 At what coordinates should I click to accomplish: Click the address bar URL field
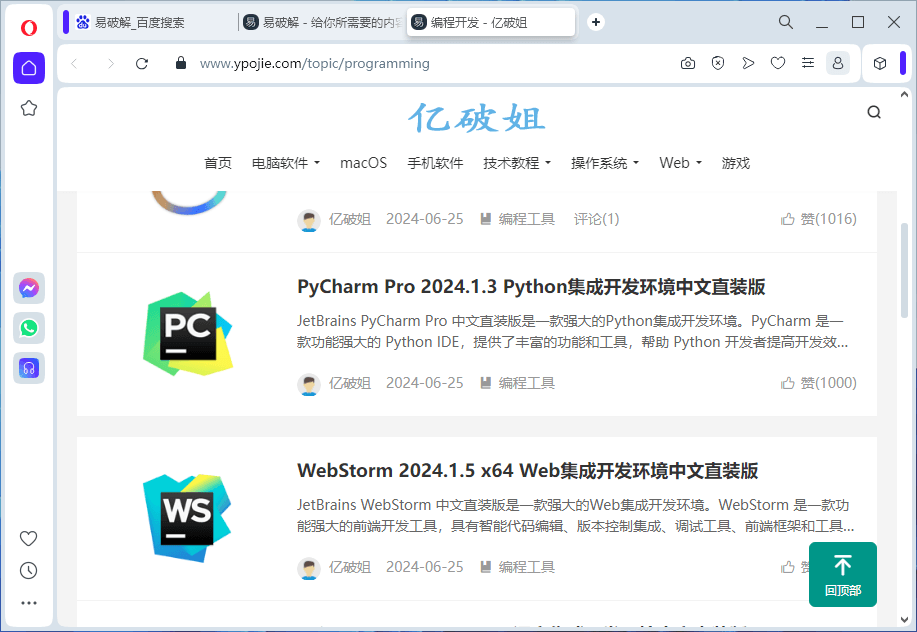point(400,63)
